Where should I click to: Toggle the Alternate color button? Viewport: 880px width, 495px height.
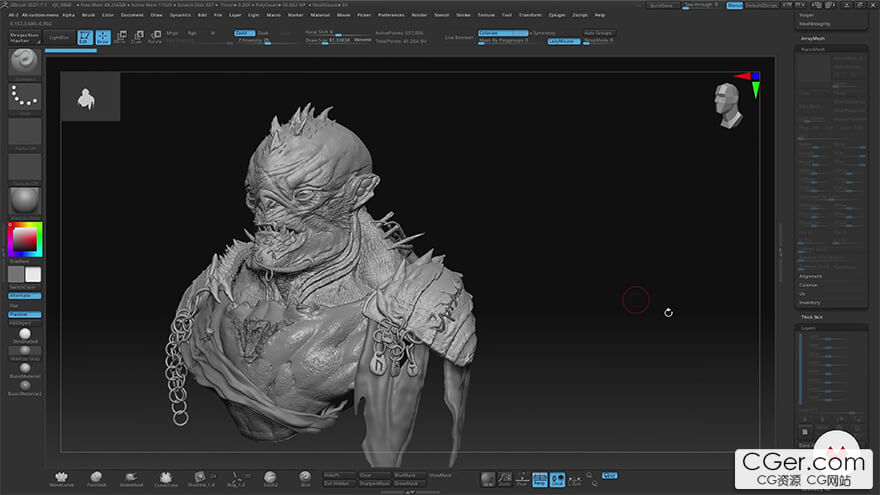click(x=25, y=296)
